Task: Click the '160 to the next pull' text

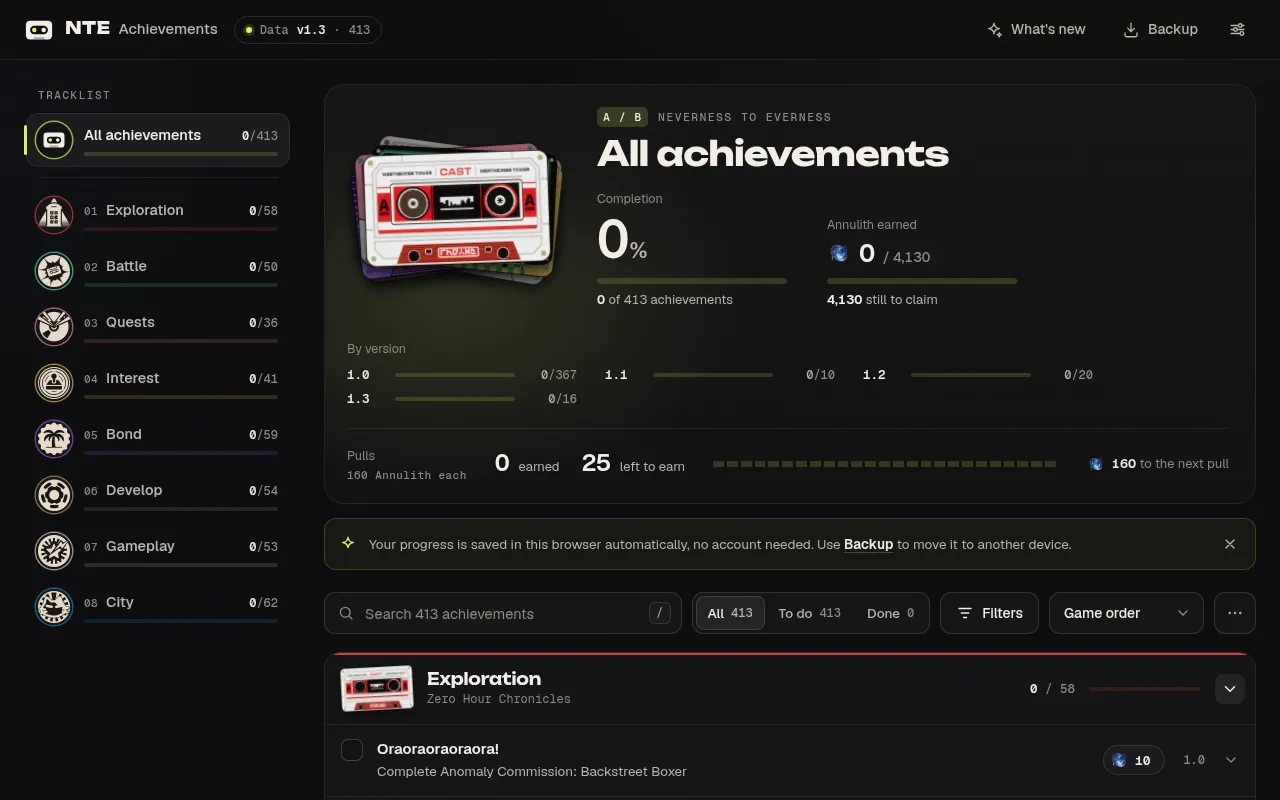Action: pyautogui.click(x=1170, y=464)
